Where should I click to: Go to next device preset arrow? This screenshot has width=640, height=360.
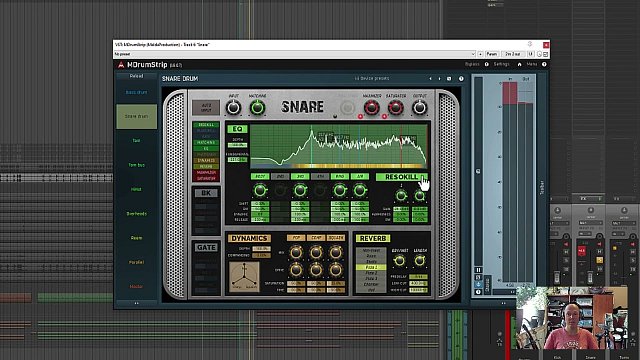click(x=440, y=79)
